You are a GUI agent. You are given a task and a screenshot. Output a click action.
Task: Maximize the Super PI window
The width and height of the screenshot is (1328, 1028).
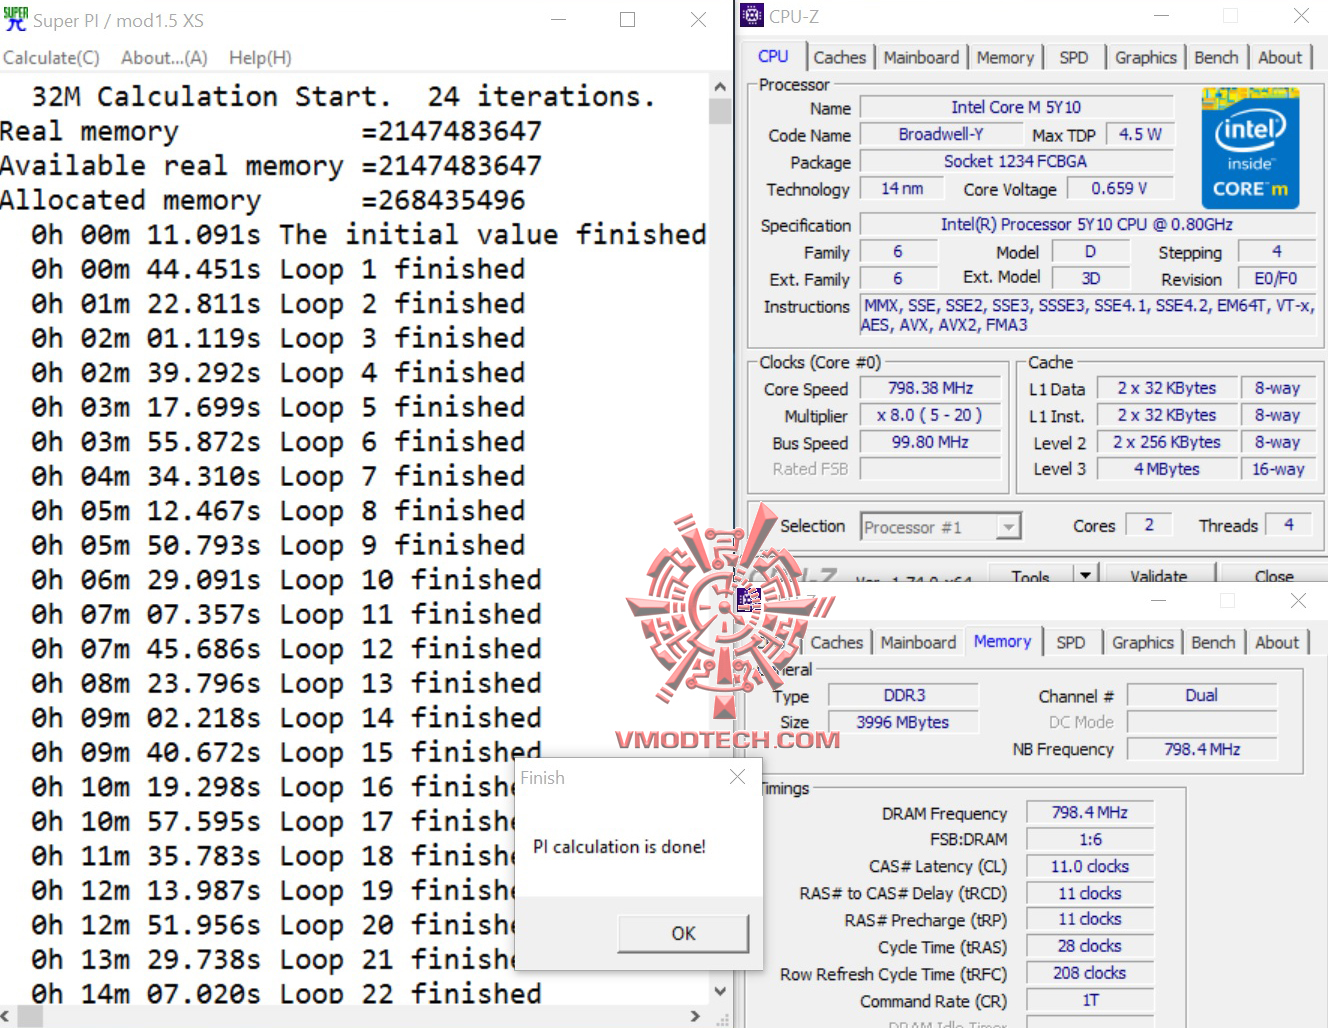[x=627, y=19]
